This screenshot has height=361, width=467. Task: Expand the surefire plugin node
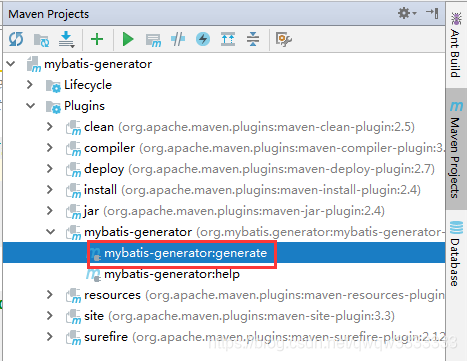point(50,337)
